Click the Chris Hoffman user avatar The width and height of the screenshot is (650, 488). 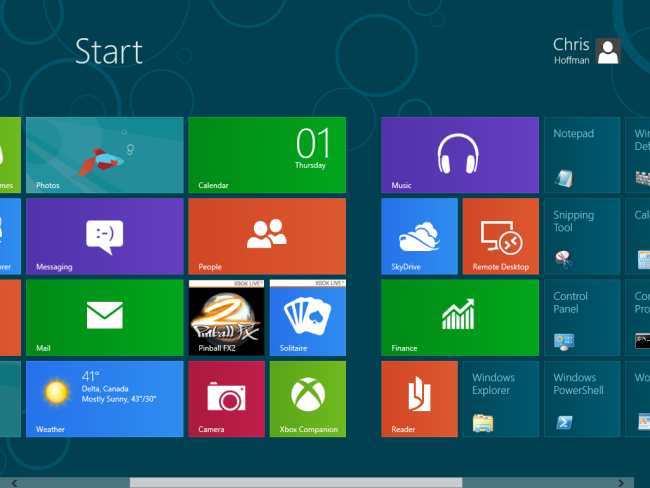608,51
